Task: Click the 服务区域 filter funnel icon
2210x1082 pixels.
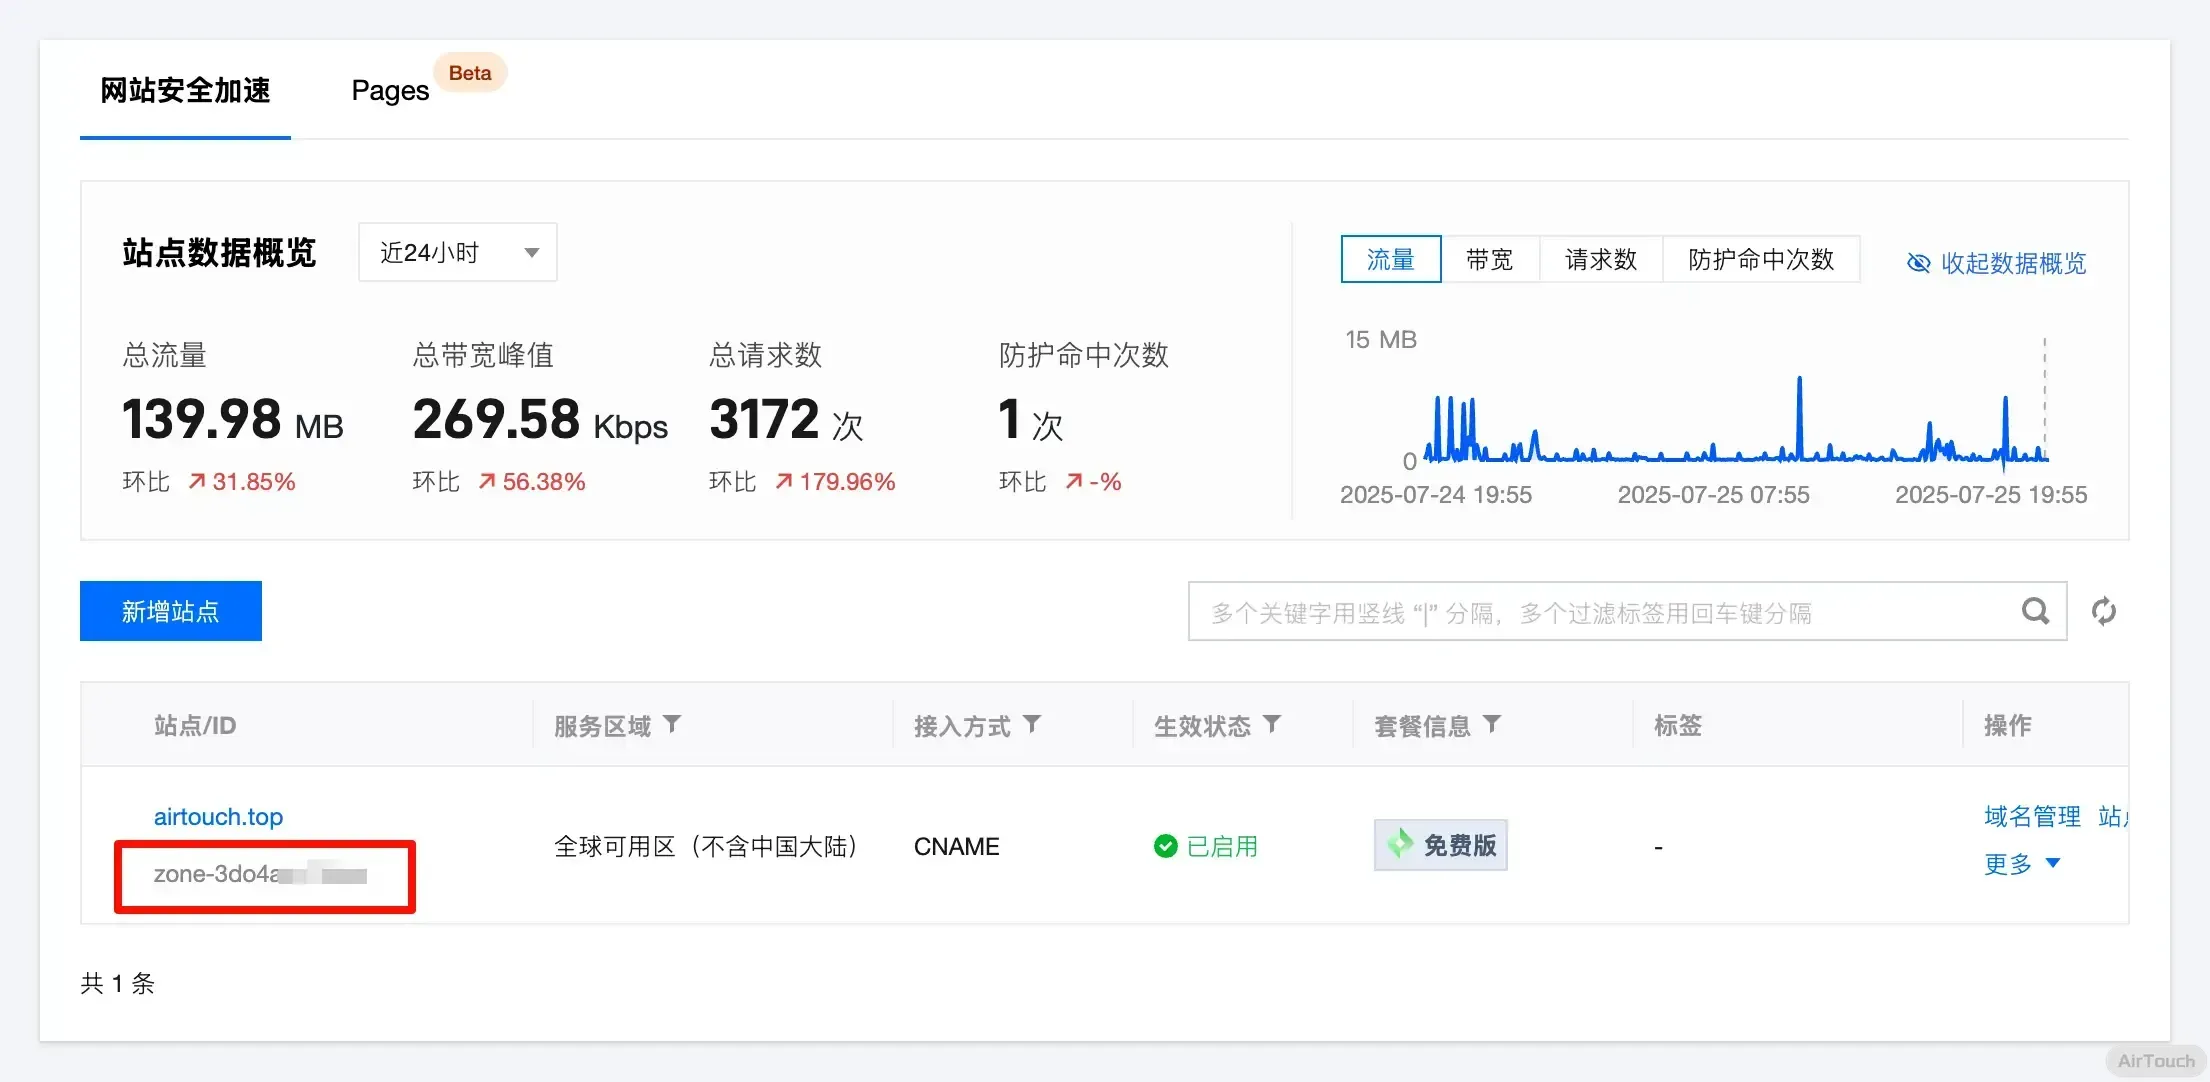Action: pyautogui.click(x=672, y=724)
